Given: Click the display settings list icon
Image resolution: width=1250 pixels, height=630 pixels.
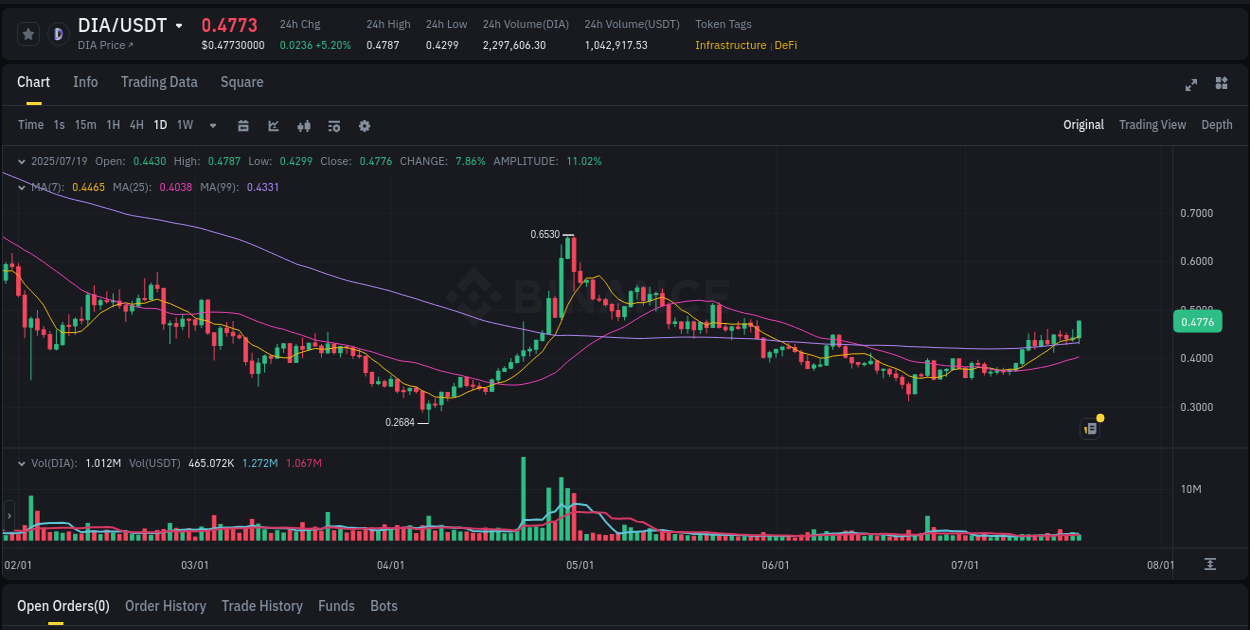Looking at the screenshot, I should pos(333,125).
